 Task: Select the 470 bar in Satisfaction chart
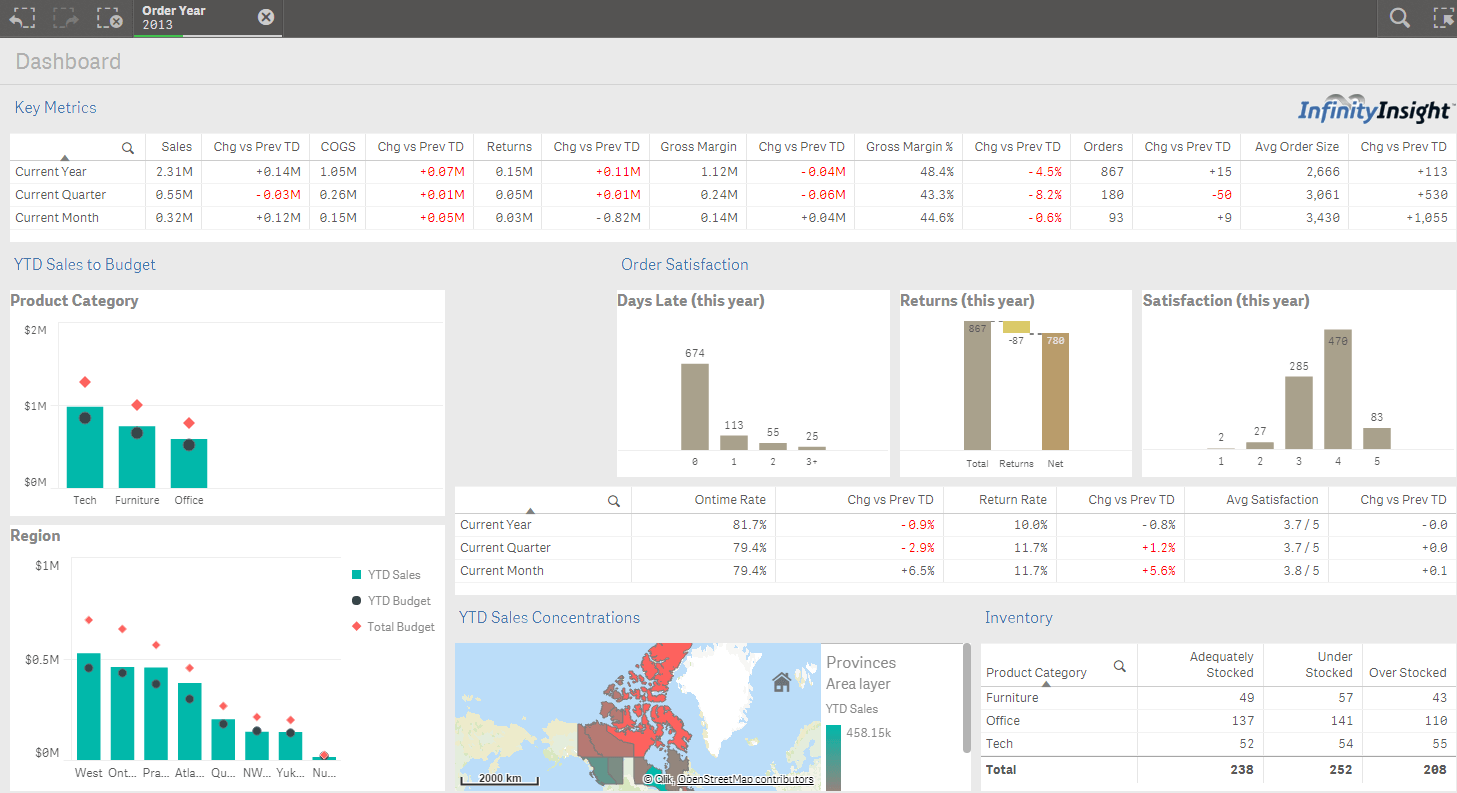[1338, 389]
